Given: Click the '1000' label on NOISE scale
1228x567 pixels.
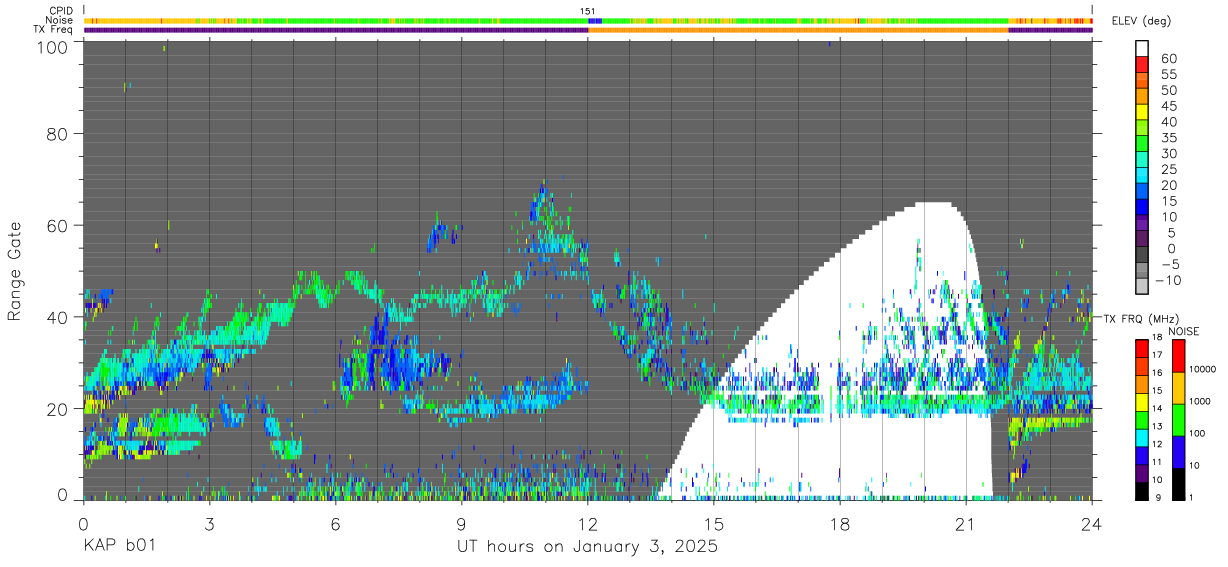Looking at the screenshot, I should (1201, 401).
